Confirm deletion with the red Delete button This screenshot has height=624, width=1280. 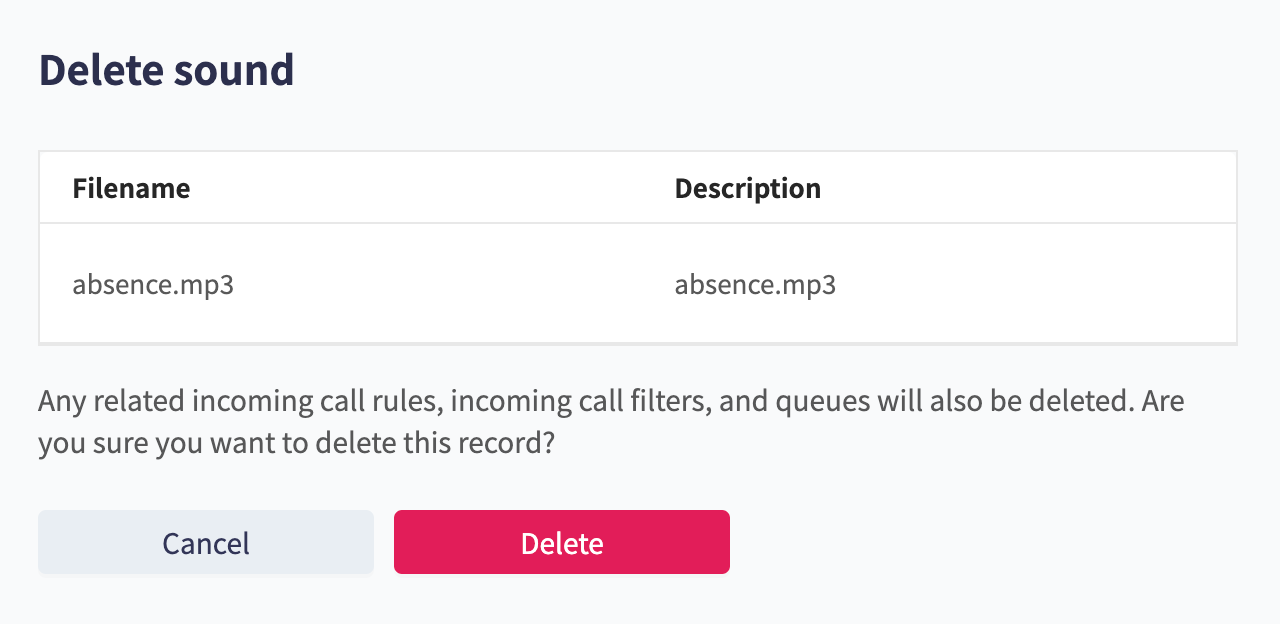coord(562,542)
